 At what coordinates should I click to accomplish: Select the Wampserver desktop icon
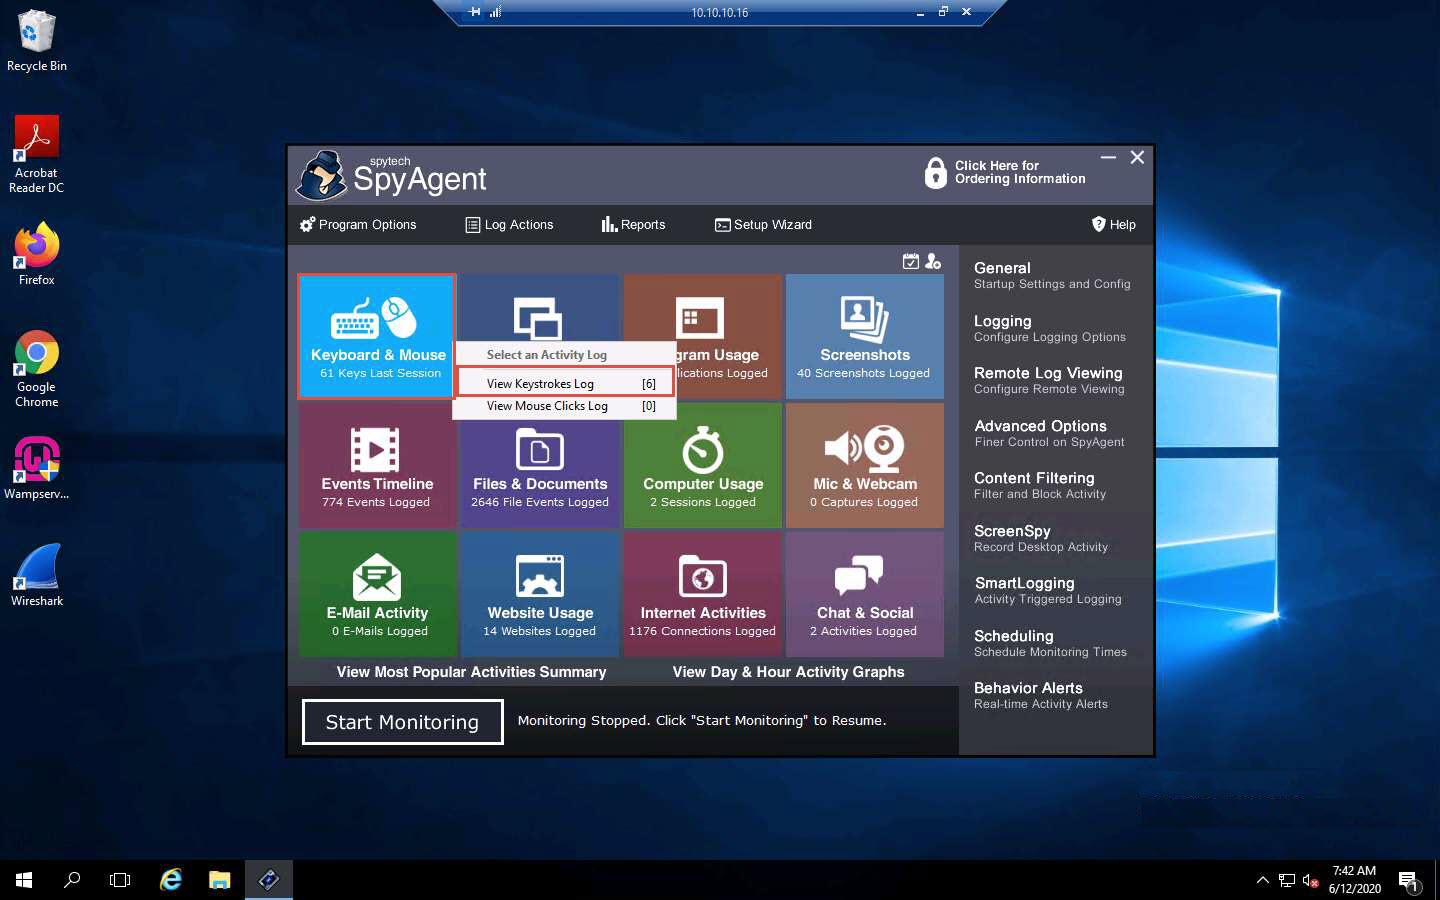coord(37,469)
